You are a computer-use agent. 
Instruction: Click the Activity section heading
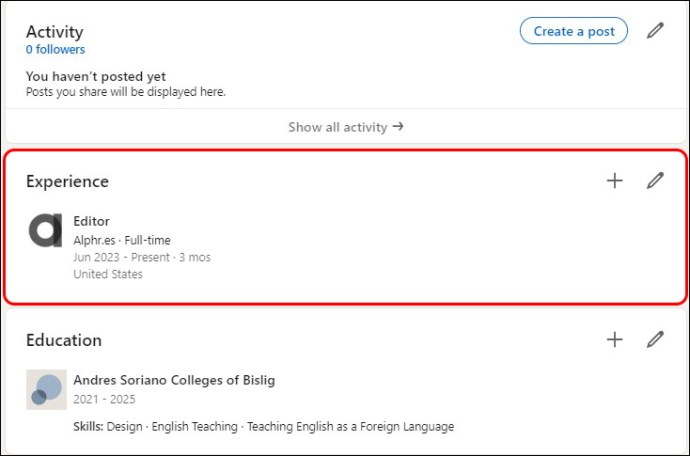point(55,32)
